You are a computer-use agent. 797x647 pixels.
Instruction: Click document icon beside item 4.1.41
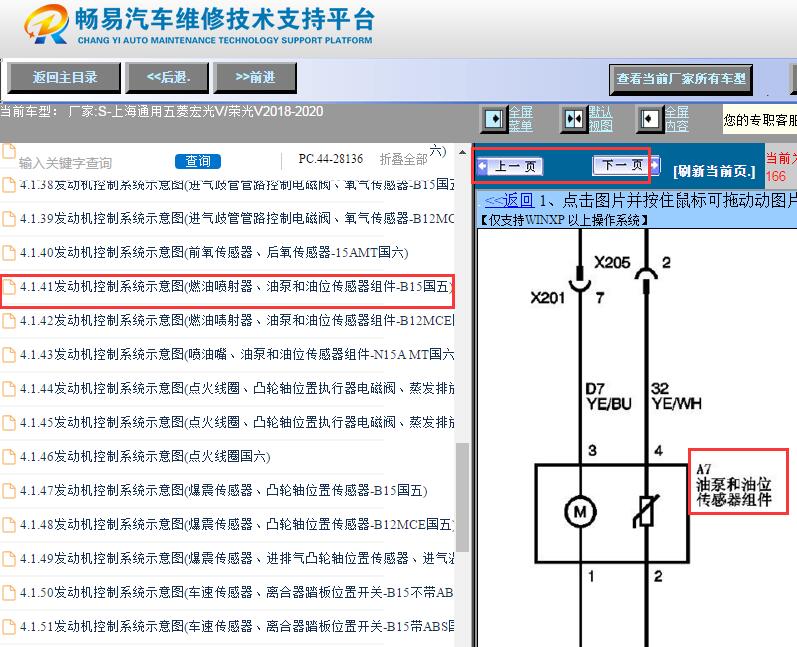tap(9, 287)
